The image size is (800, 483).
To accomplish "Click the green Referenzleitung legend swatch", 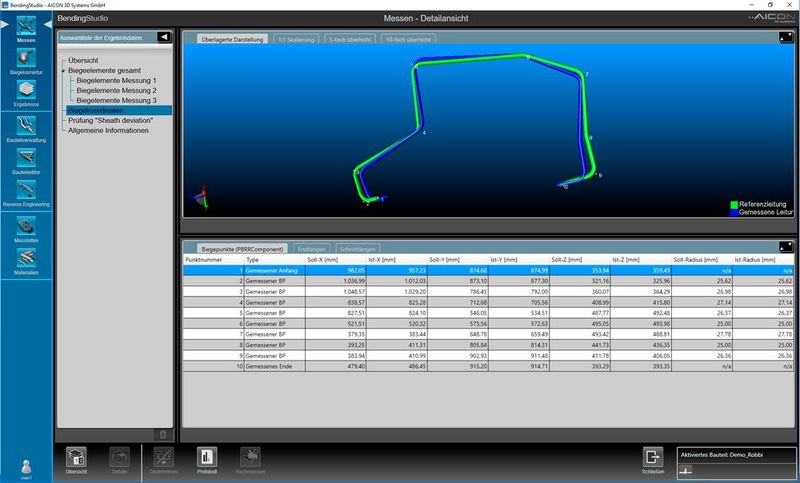I will [x=734, y=205].
